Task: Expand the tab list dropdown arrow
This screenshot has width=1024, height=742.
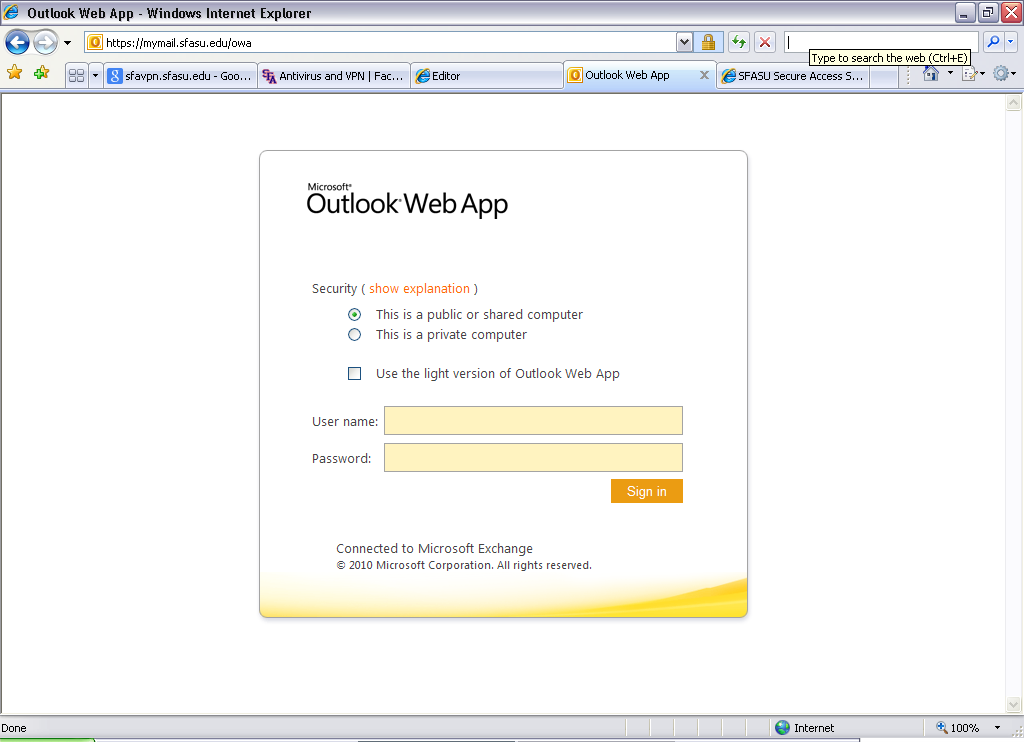Action: tap(95, 76)
